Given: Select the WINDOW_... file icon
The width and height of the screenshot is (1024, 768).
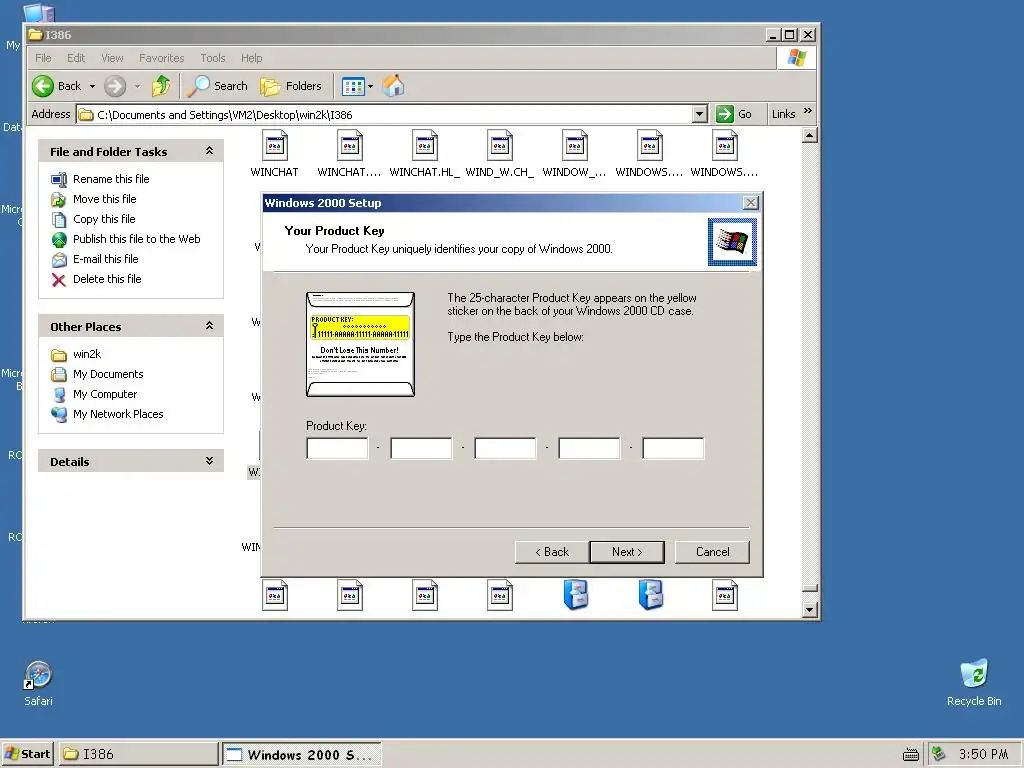Looking at the screenshot, I should (x=575, y=145).
